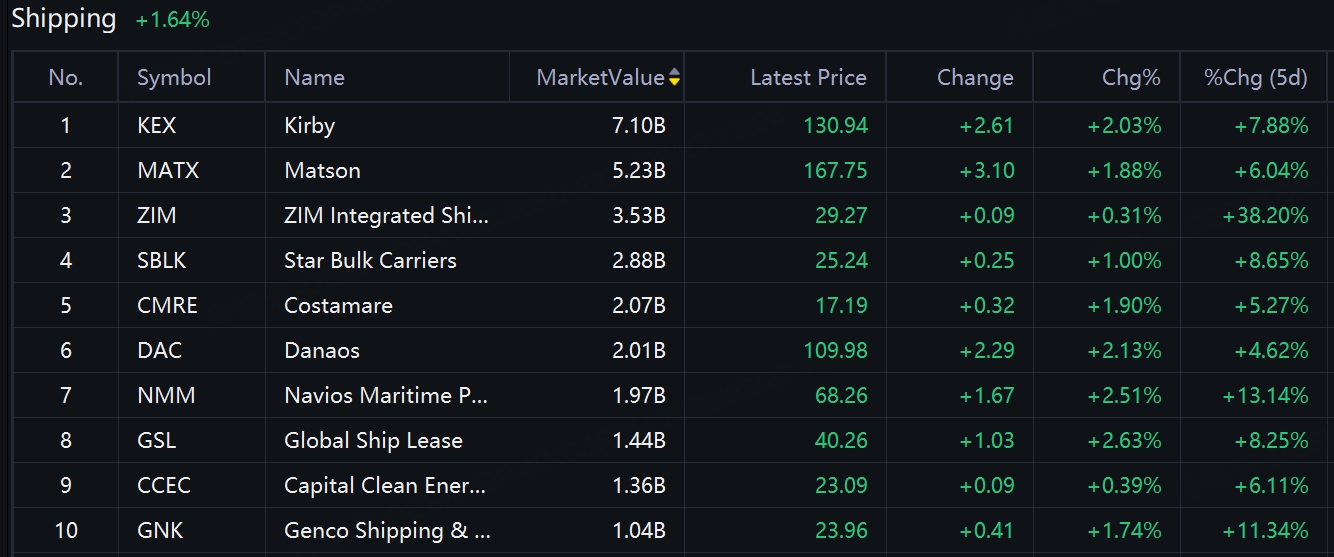Click the 23.09 latest price
The width and height of the screenshot is (1334, 557).
pos(841,485)
